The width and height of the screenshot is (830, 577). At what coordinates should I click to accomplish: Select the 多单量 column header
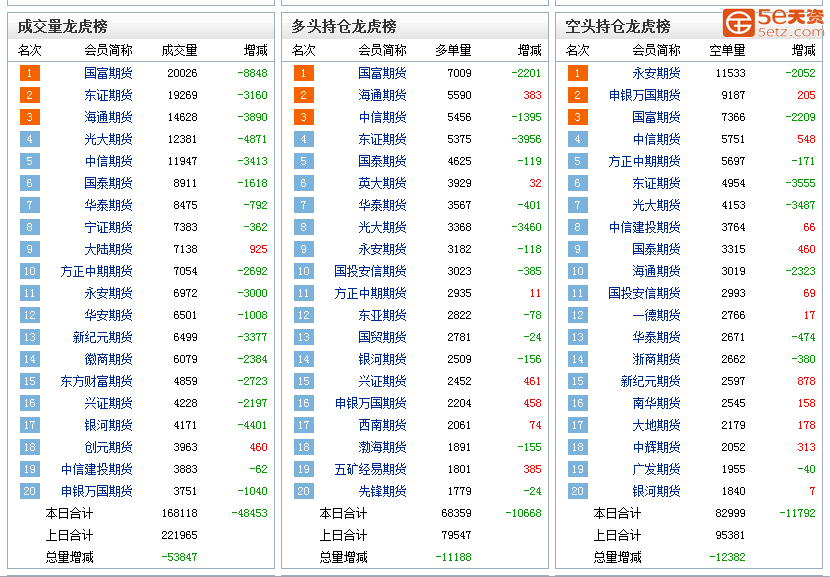(x=454, y=50)
